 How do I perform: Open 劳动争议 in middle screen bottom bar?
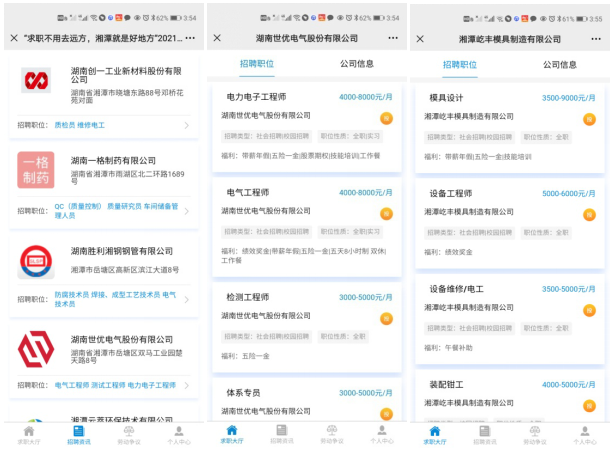(332, 435)
